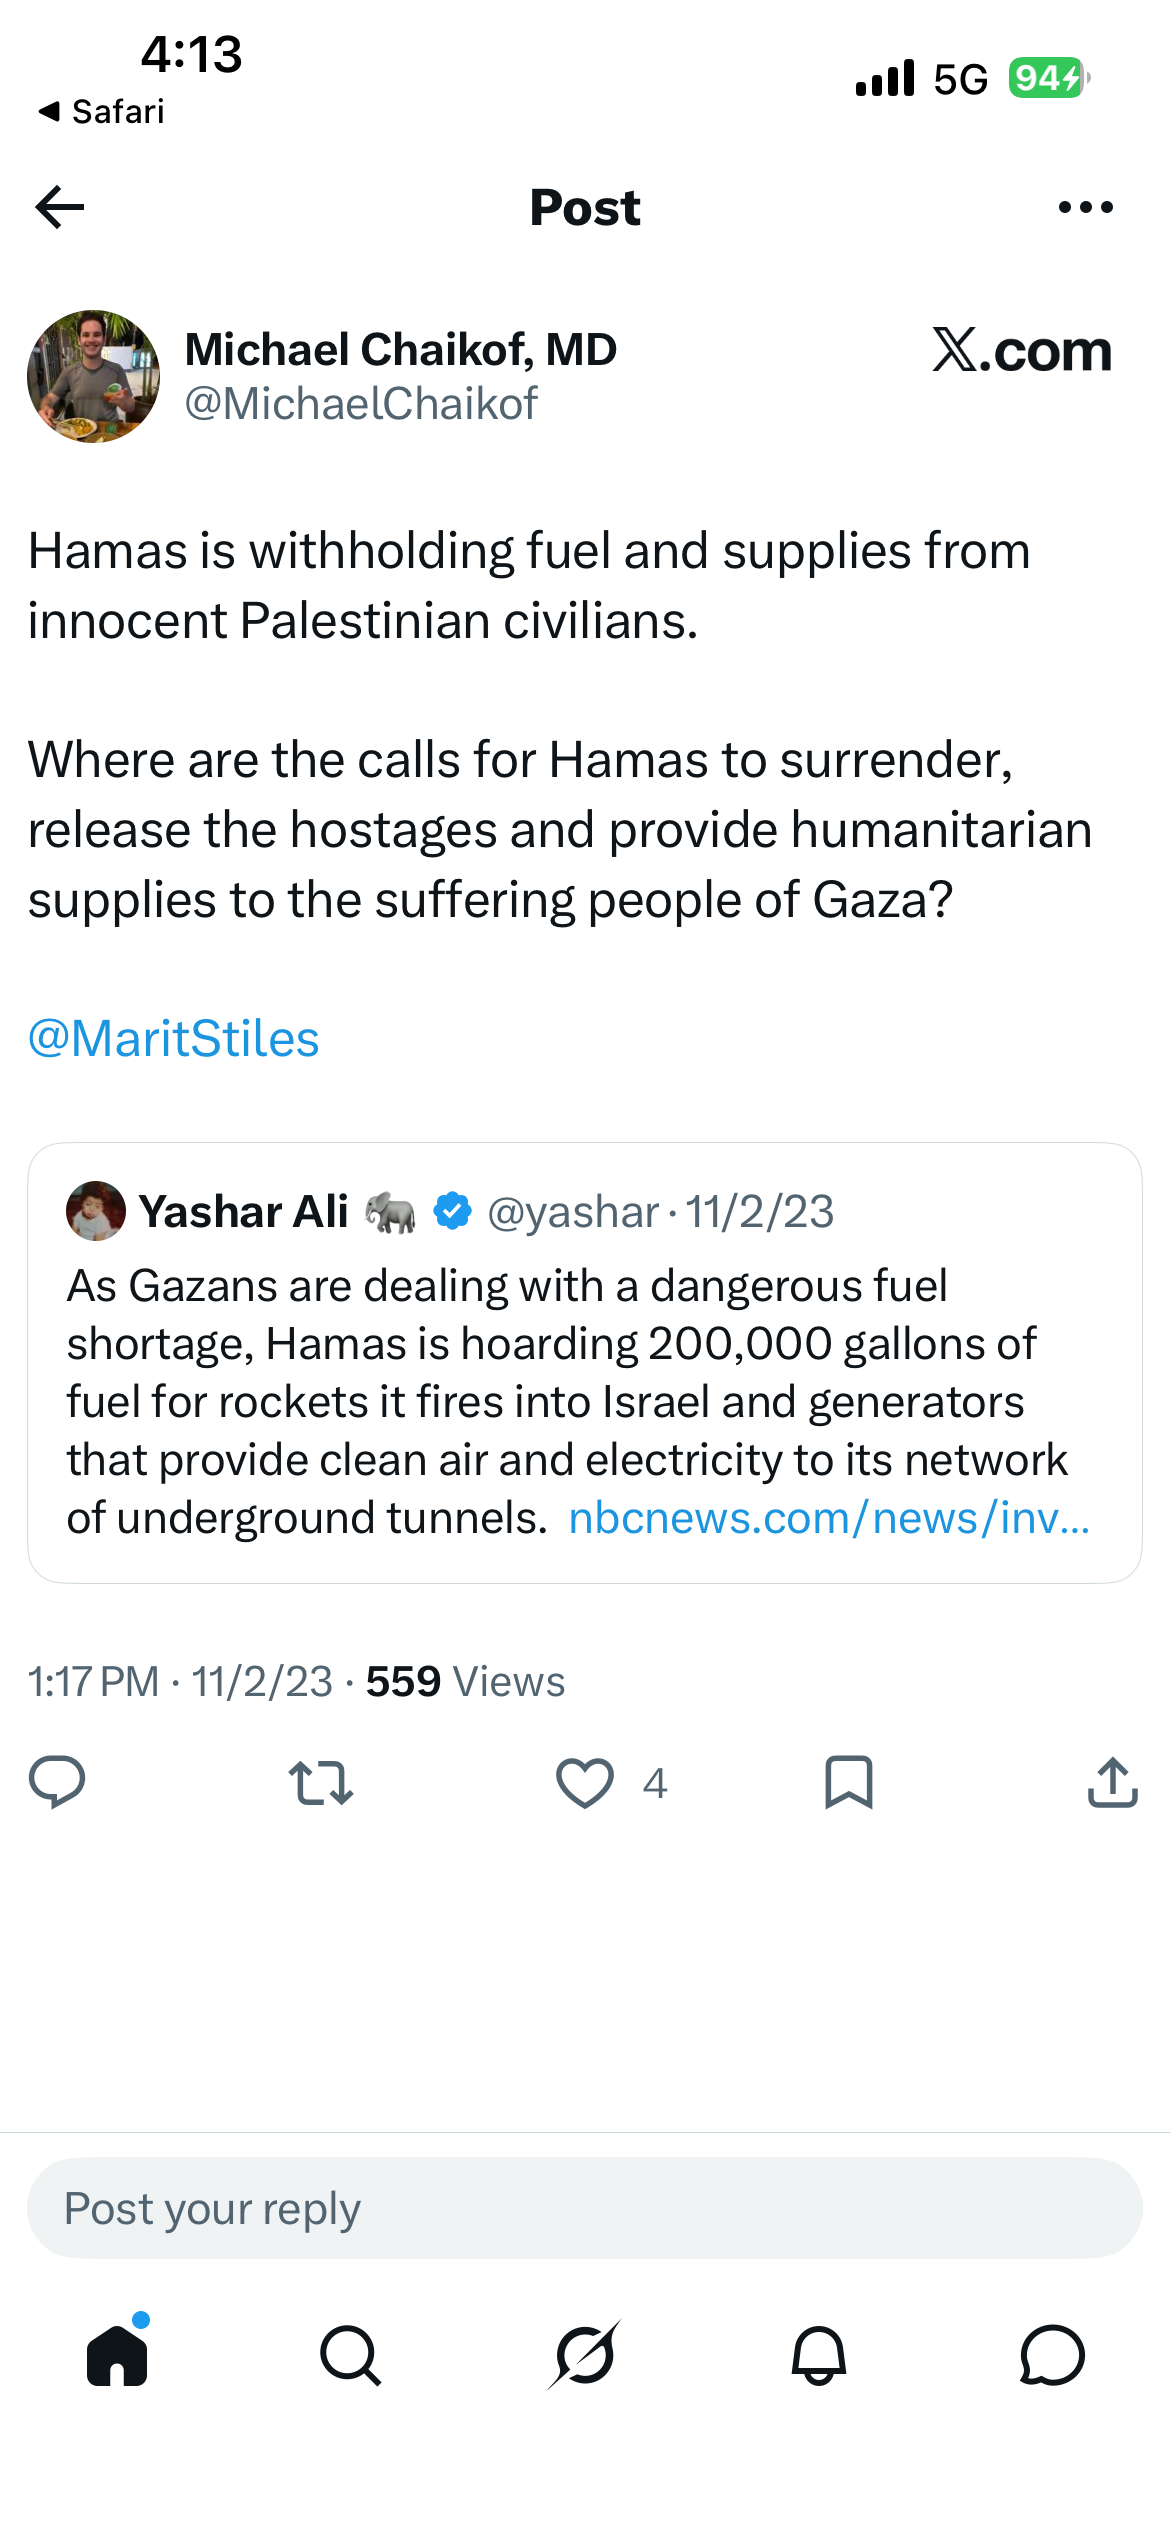Open the Search tab
The image size is (1170, 2532).
[351, 2355]
